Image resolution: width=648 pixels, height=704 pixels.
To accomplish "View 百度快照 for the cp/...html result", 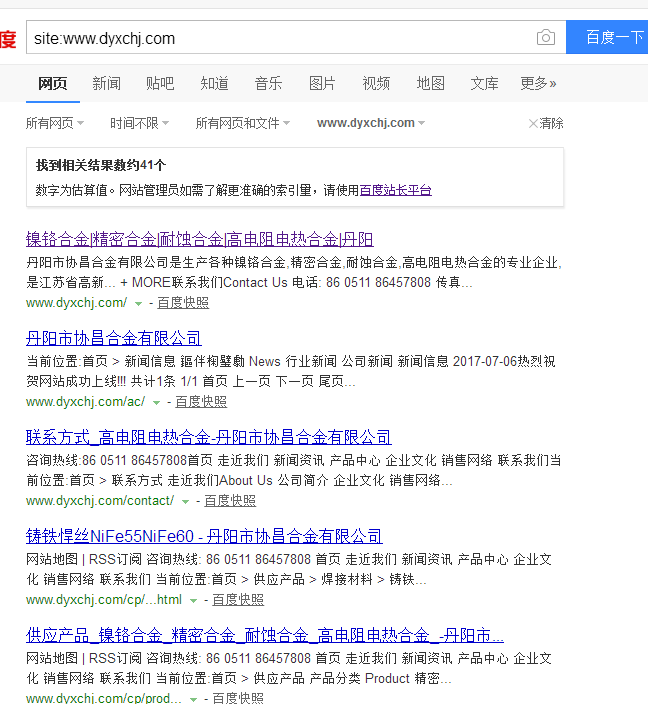I will pyautogui.click(x=238, y=599).
